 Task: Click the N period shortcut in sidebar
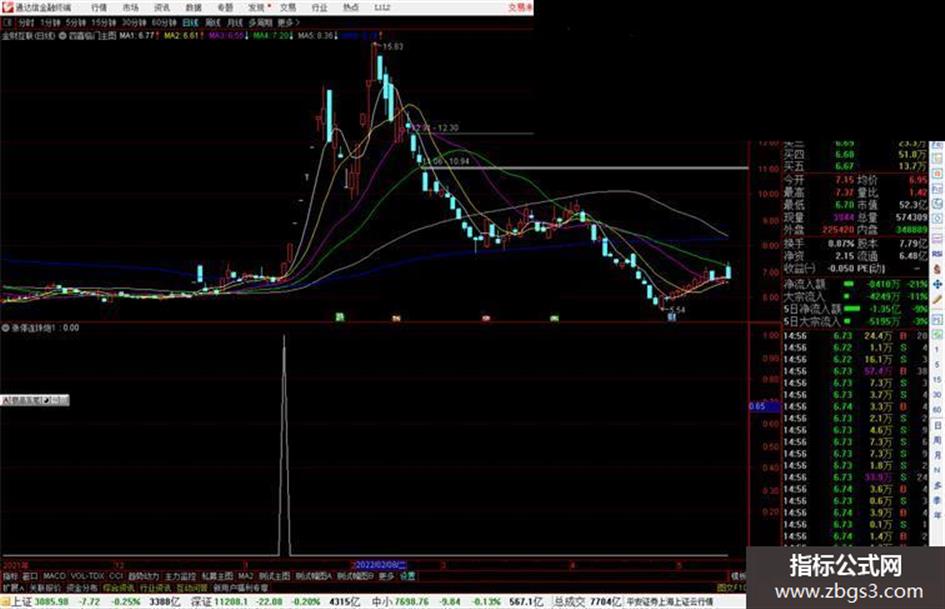937,470
